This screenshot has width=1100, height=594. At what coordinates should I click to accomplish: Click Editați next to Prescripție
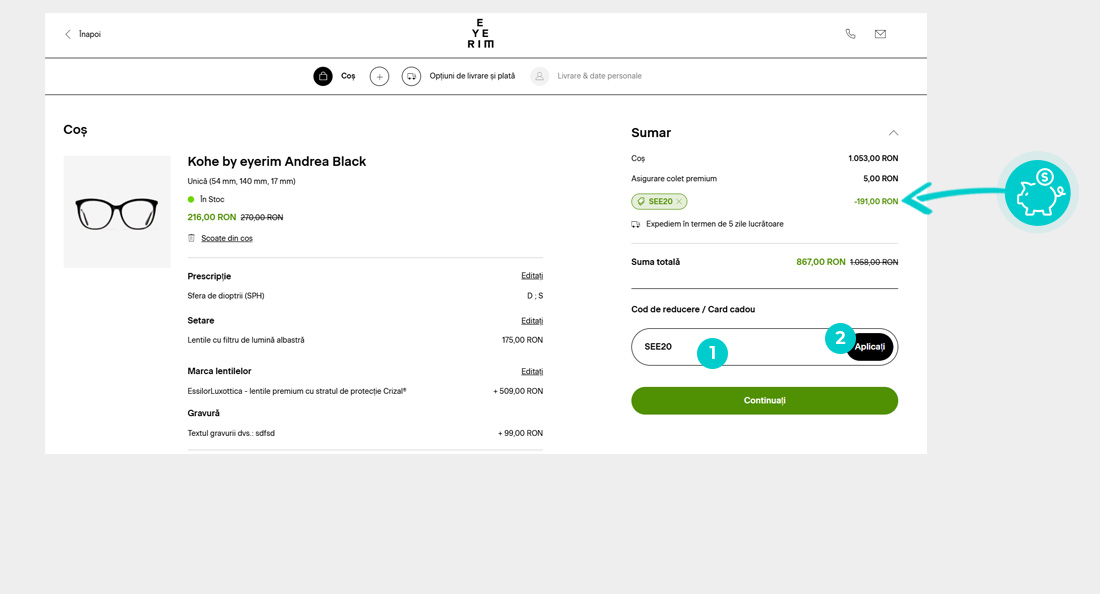[531, 276]
